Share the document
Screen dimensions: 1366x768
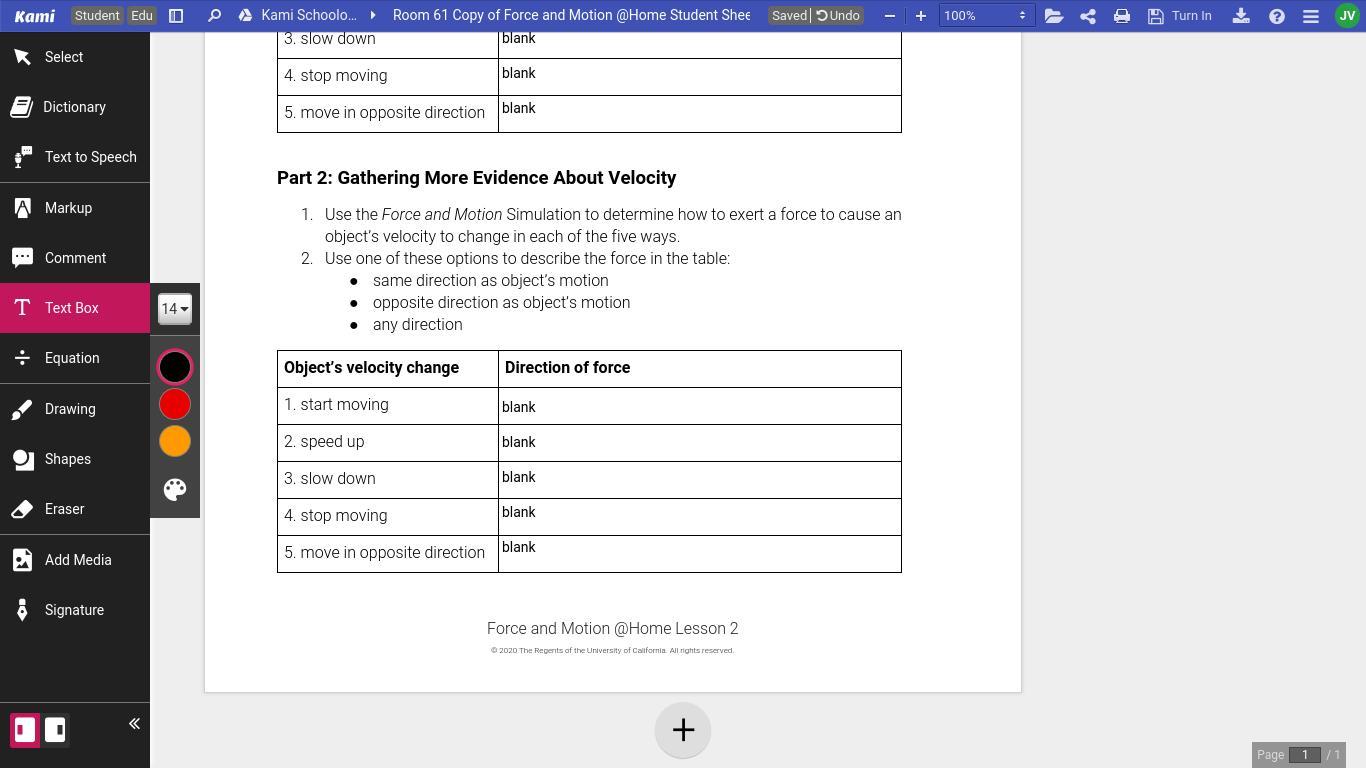tap(1088, 16)
